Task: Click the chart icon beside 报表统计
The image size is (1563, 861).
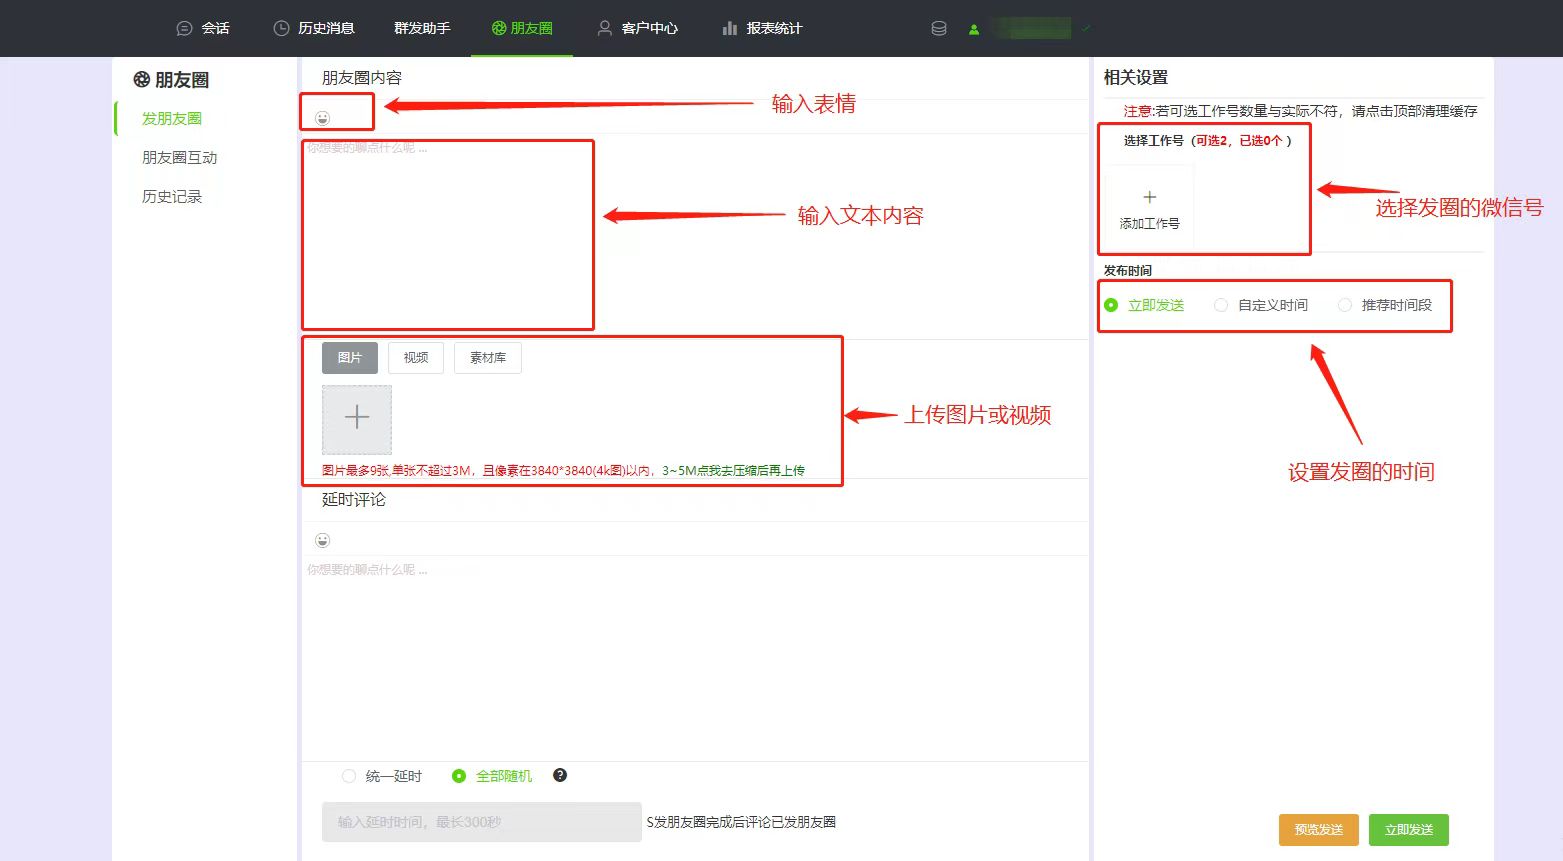Action: pyautogui.click(x=729, y=28)
